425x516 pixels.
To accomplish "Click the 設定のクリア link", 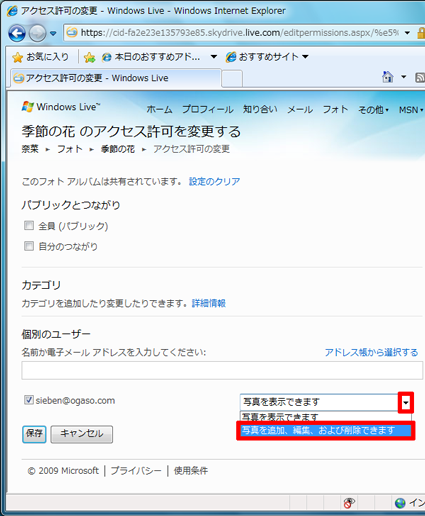I will pos(214,182).
